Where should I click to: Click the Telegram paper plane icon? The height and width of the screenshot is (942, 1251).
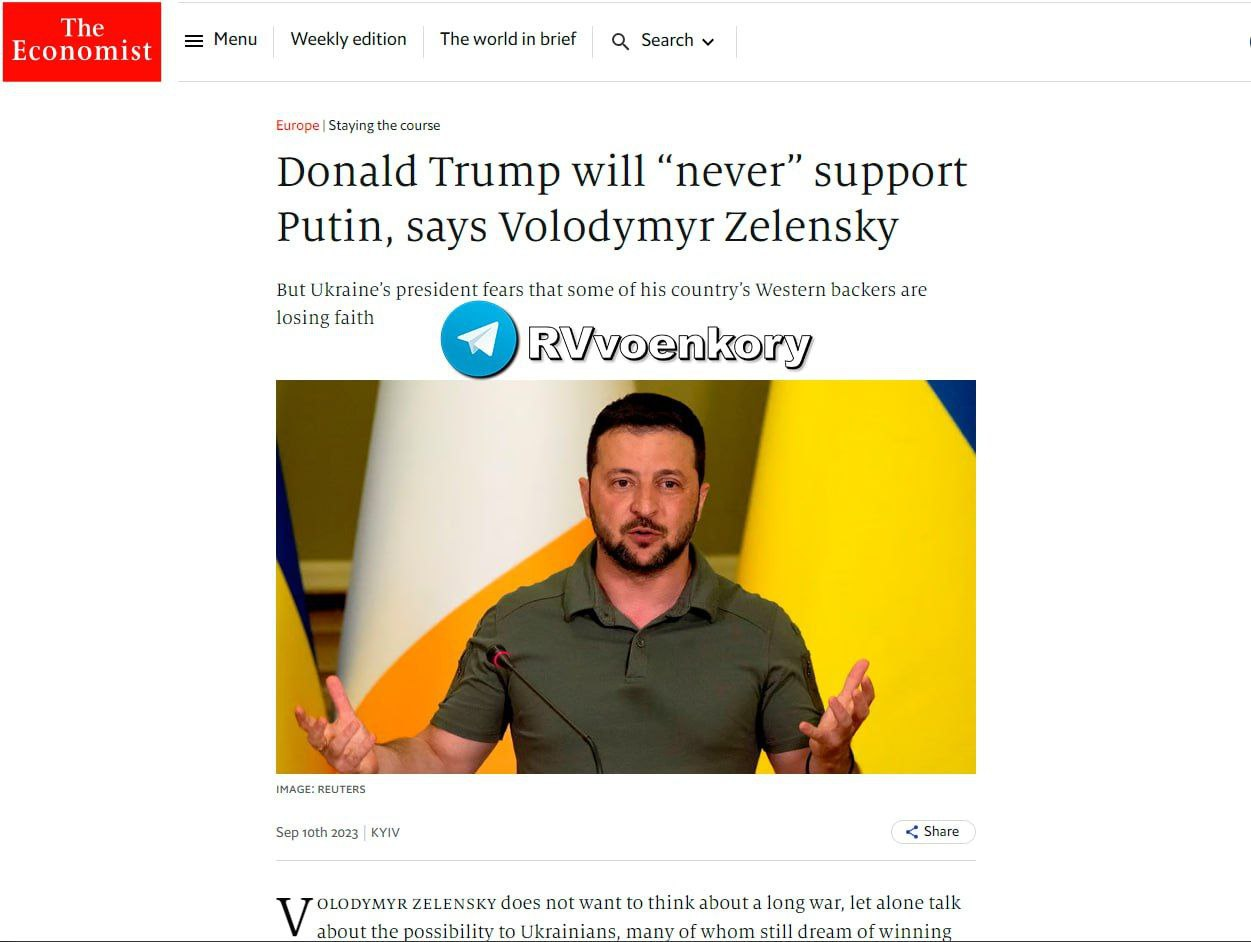pyautogui.click(x=479, y=340)
